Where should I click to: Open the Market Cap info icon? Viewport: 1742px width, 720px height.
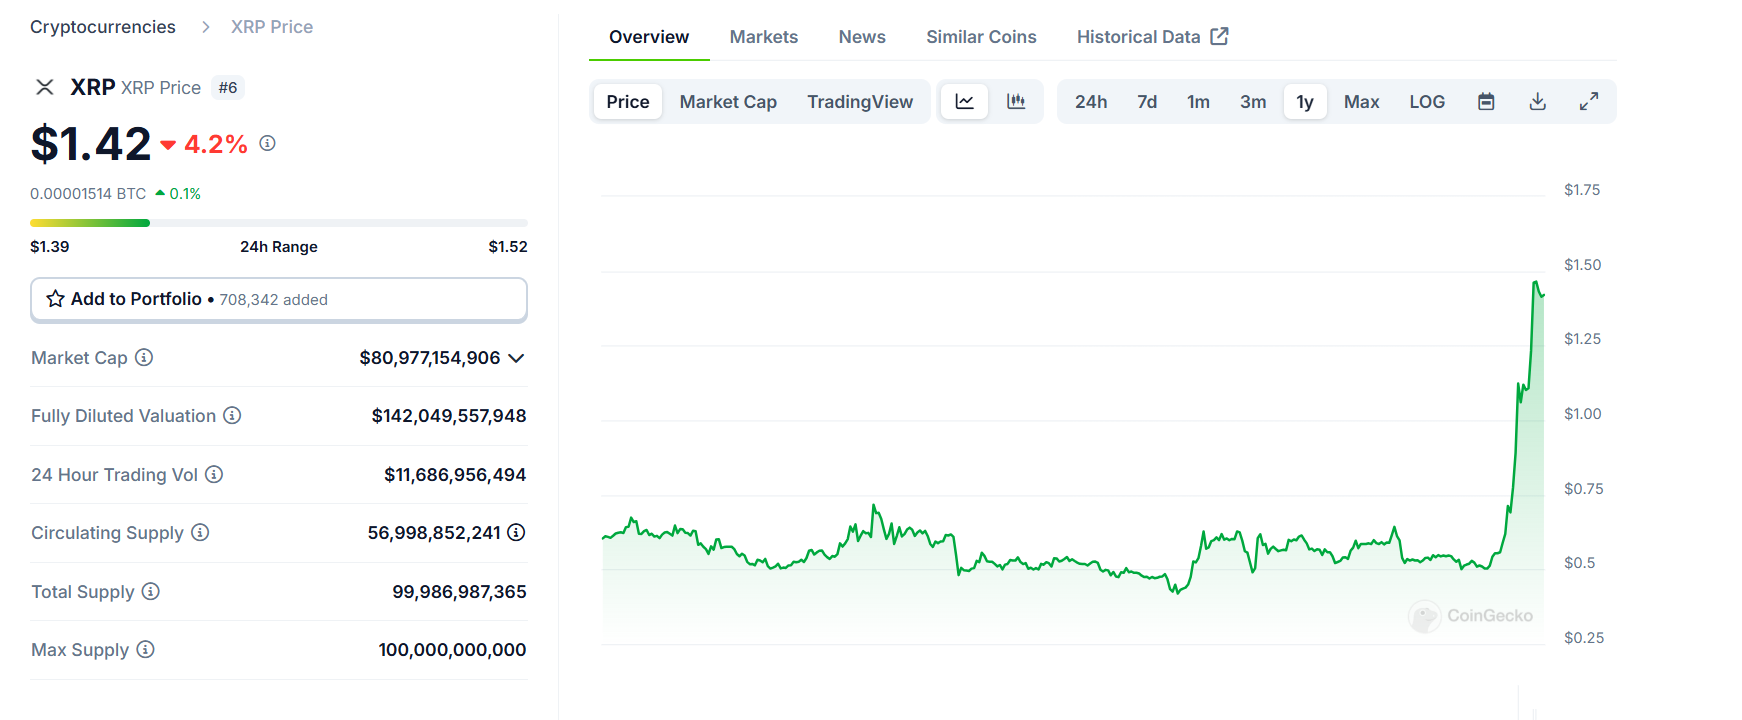click(144, 357)
